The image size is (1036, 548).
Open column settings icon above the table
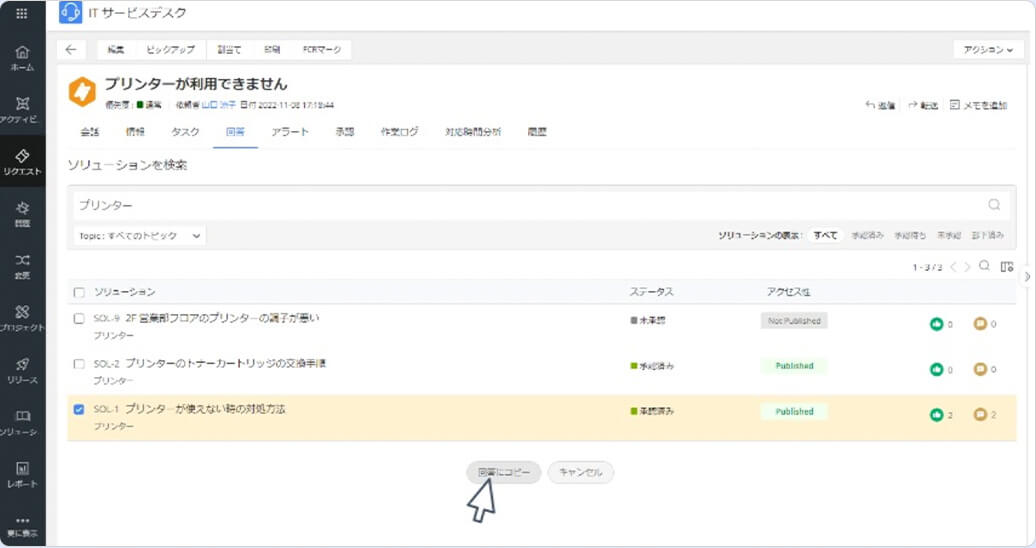click(1007, 267)
